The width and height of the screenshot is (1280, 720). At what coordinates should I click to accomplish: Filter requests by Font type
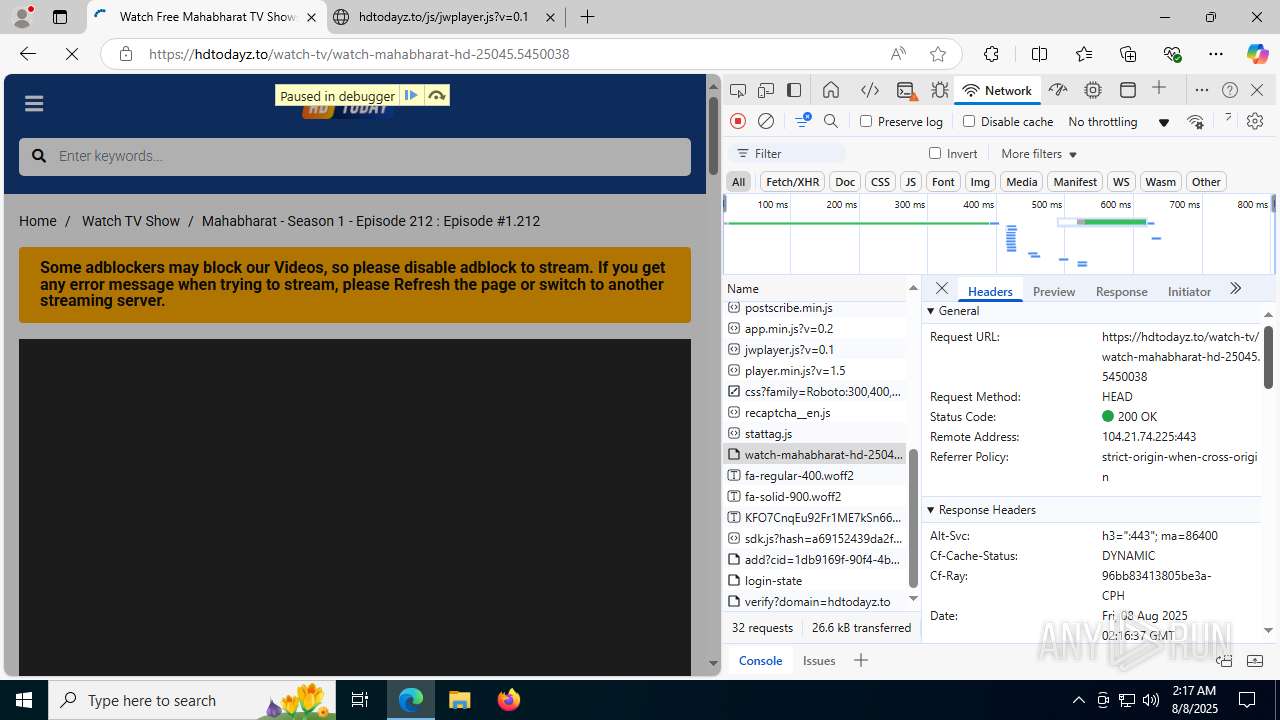[x=943, y=181]
